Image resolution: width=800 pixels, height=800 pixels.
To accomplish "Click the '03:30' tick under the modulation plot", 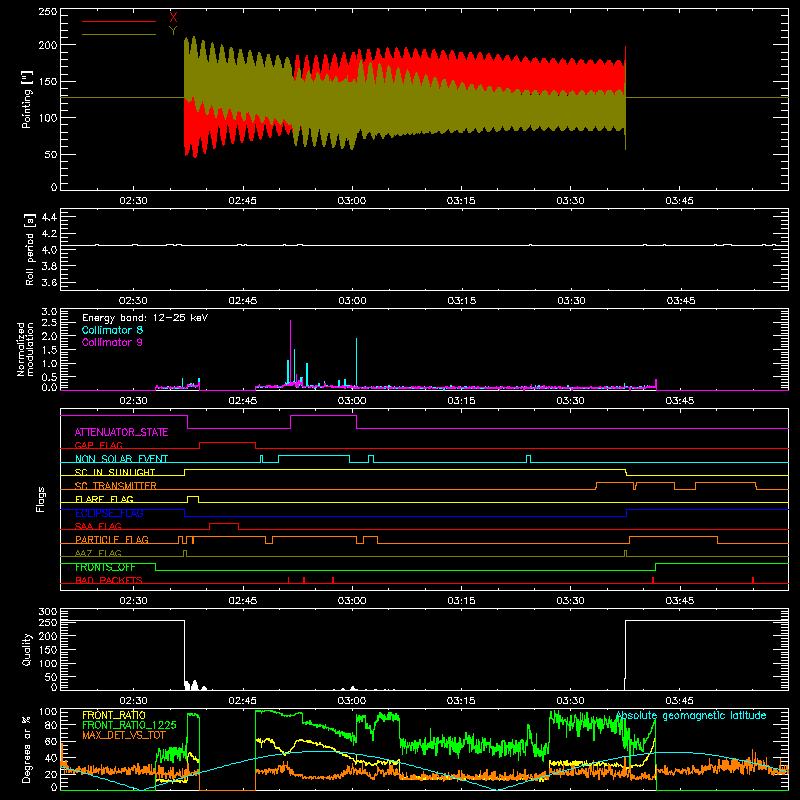I will (570, 401).
